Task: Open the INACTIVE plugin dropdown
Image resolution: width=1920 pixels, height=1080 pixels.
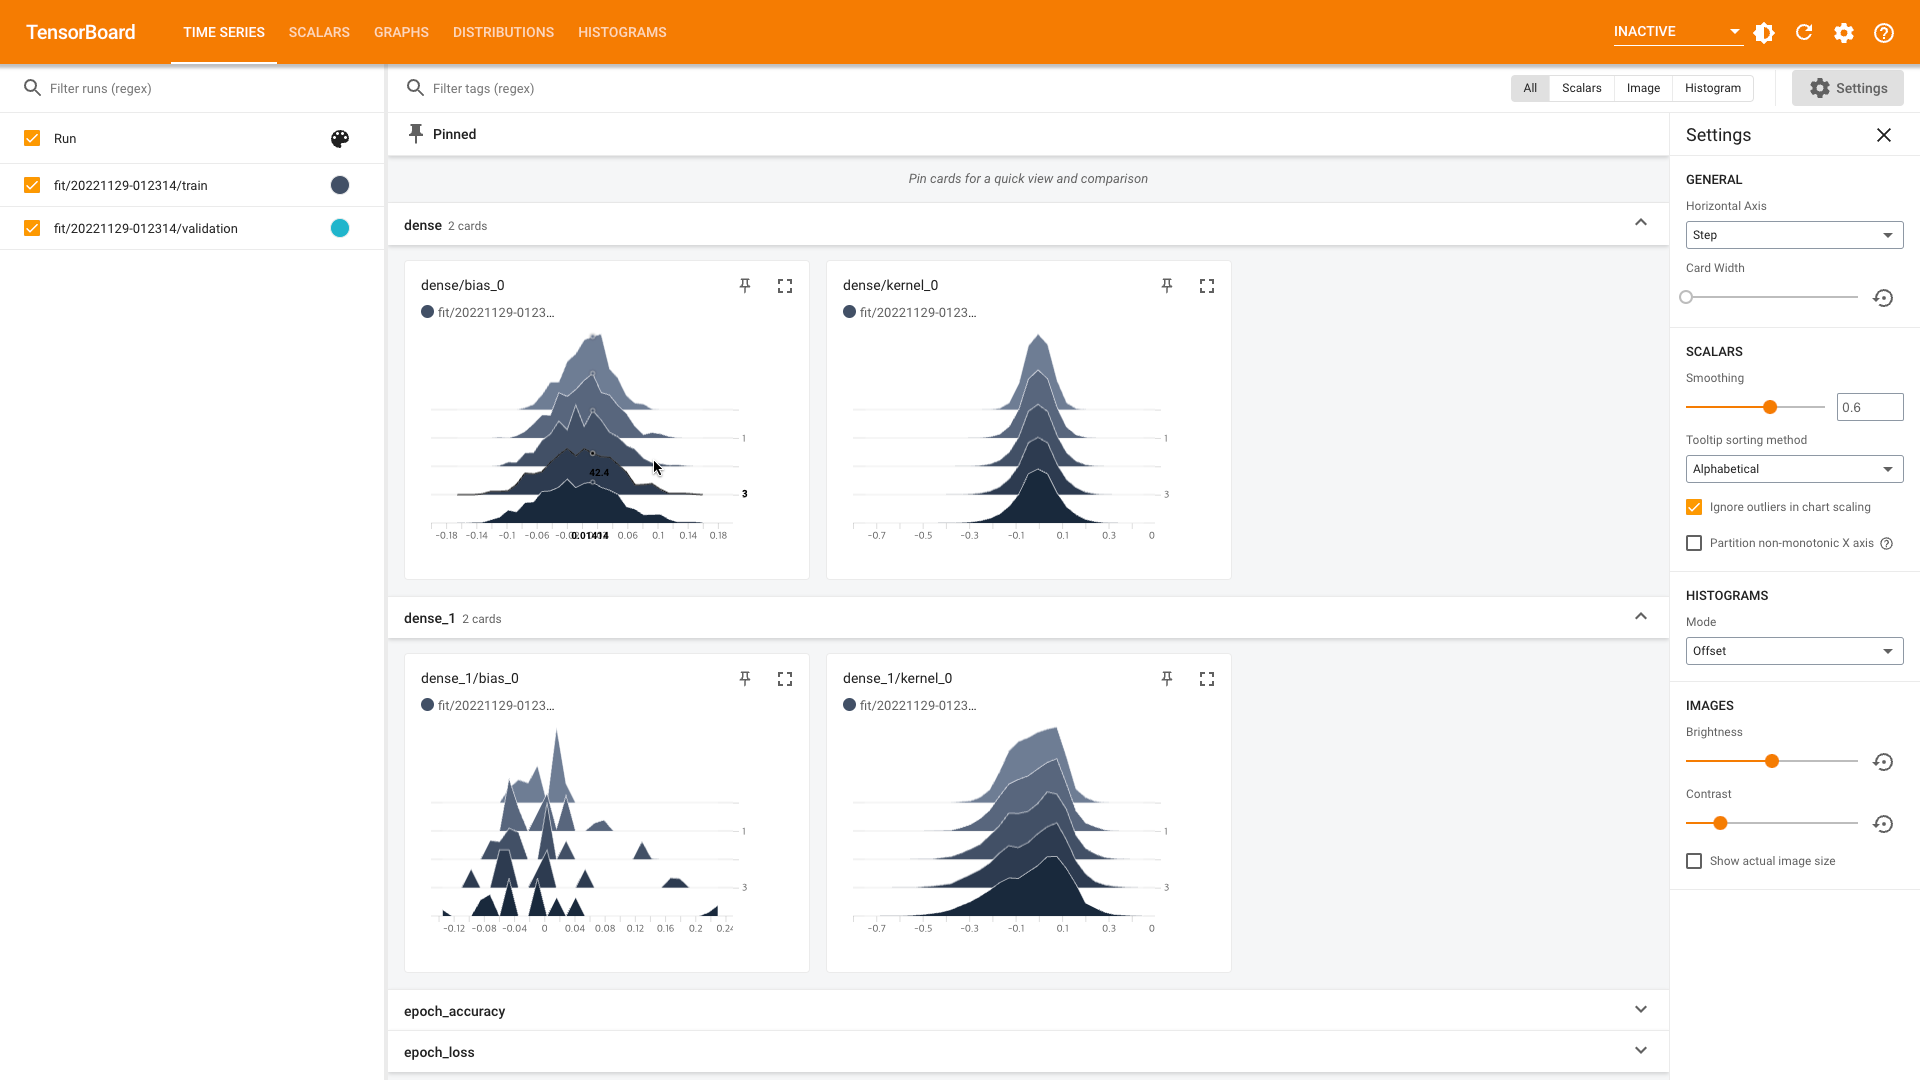Action: 1677,32
